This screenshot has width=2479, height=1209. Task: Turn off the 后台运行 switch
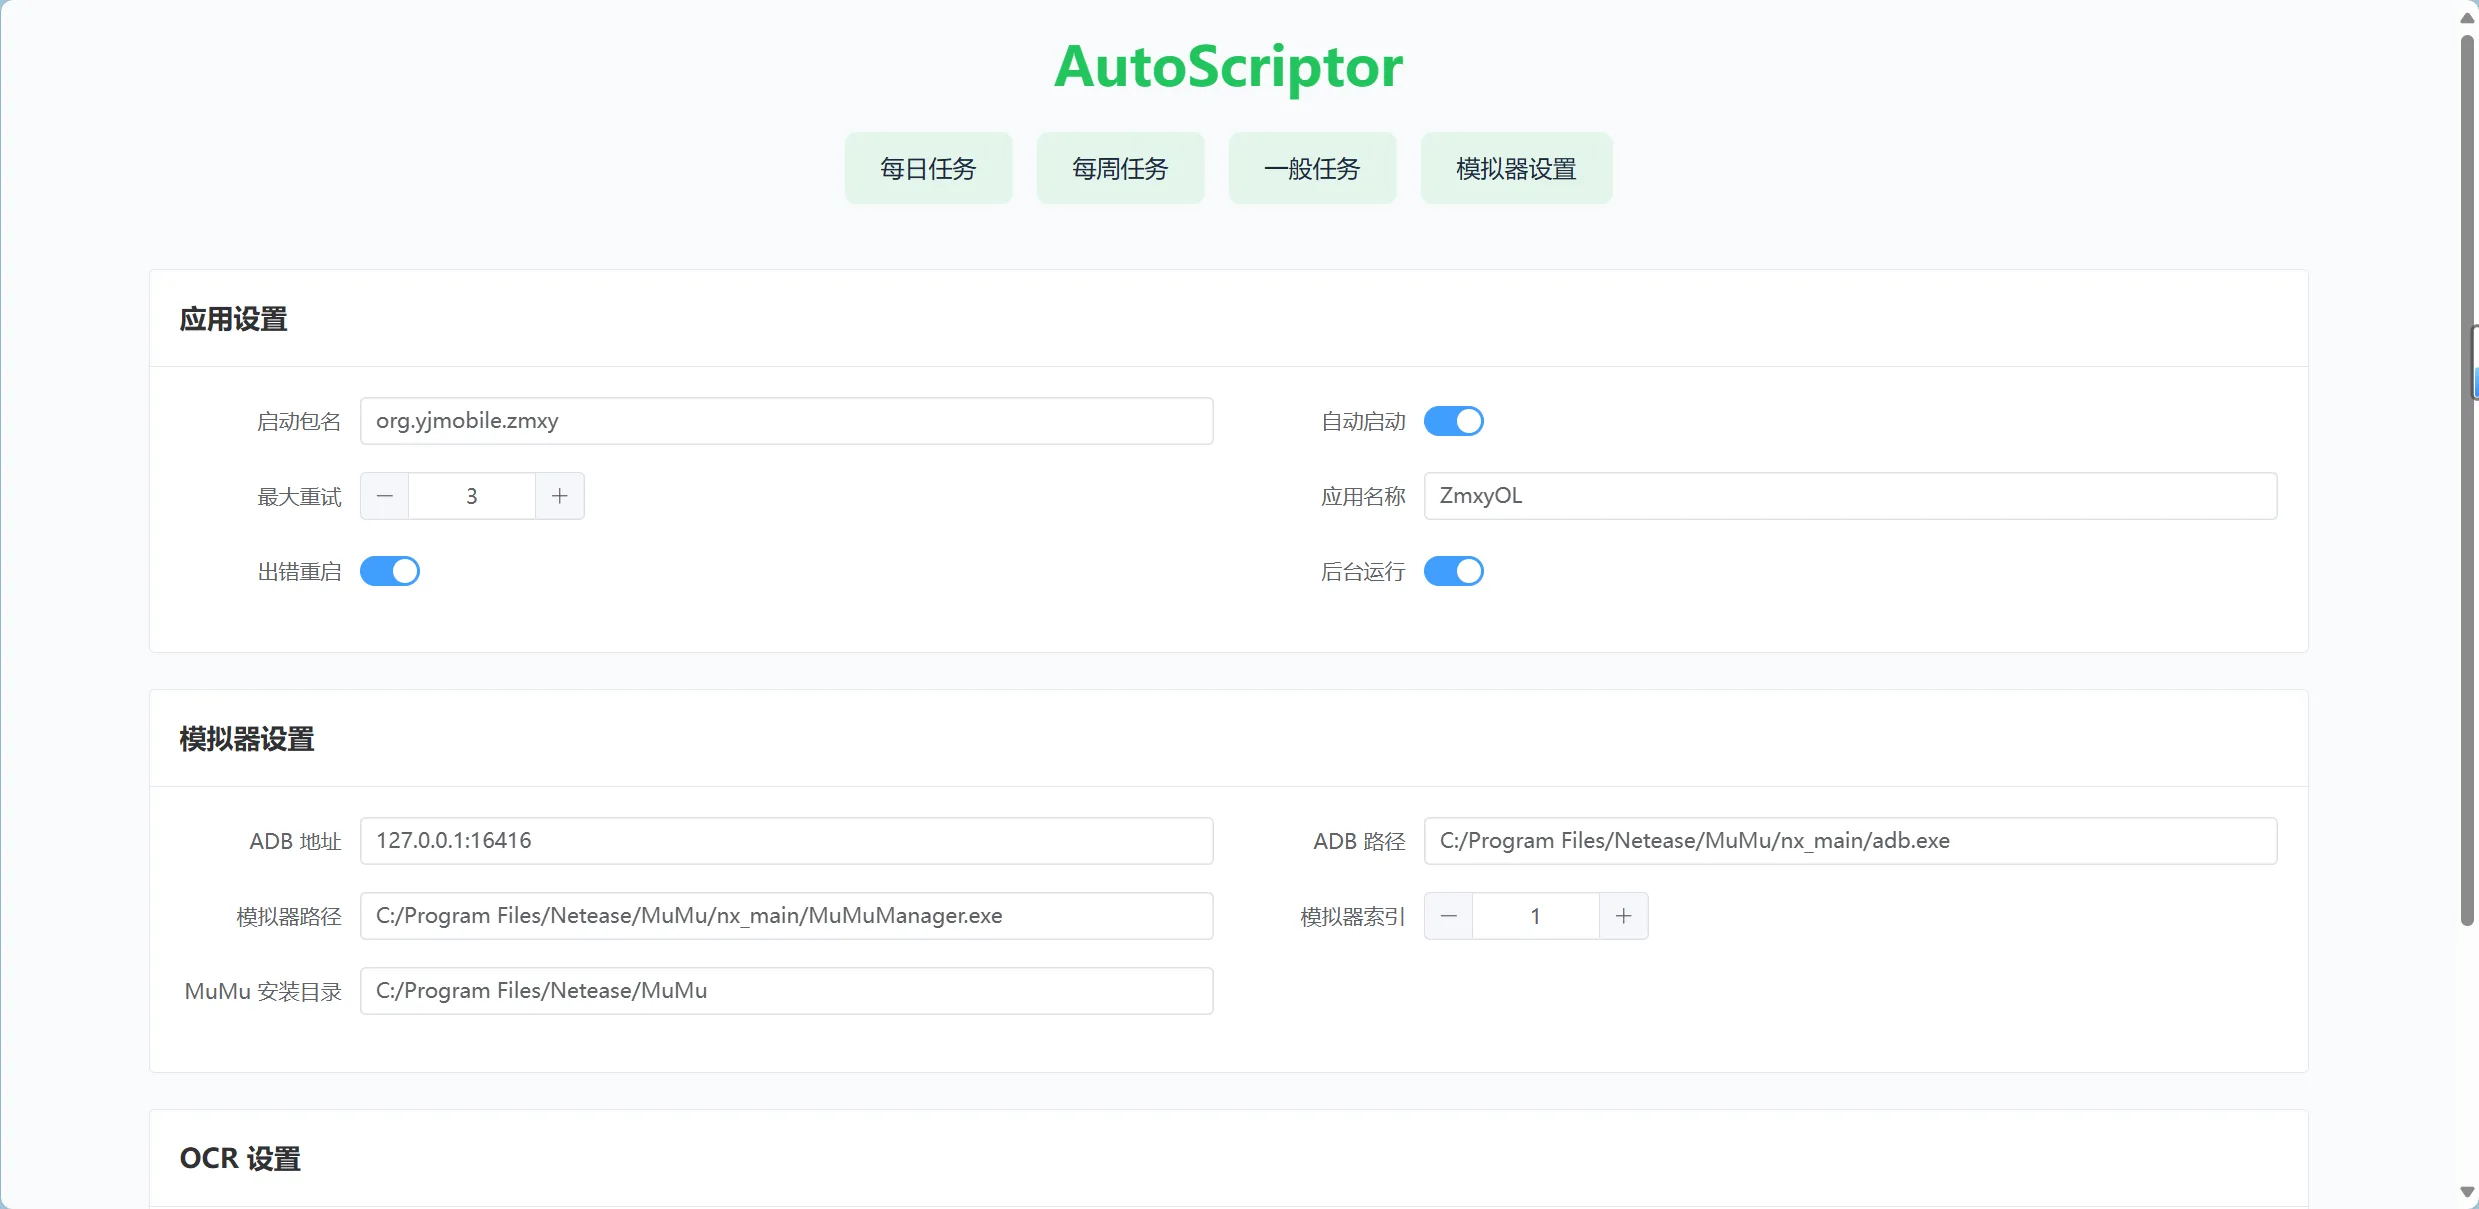coord(1453,571)
